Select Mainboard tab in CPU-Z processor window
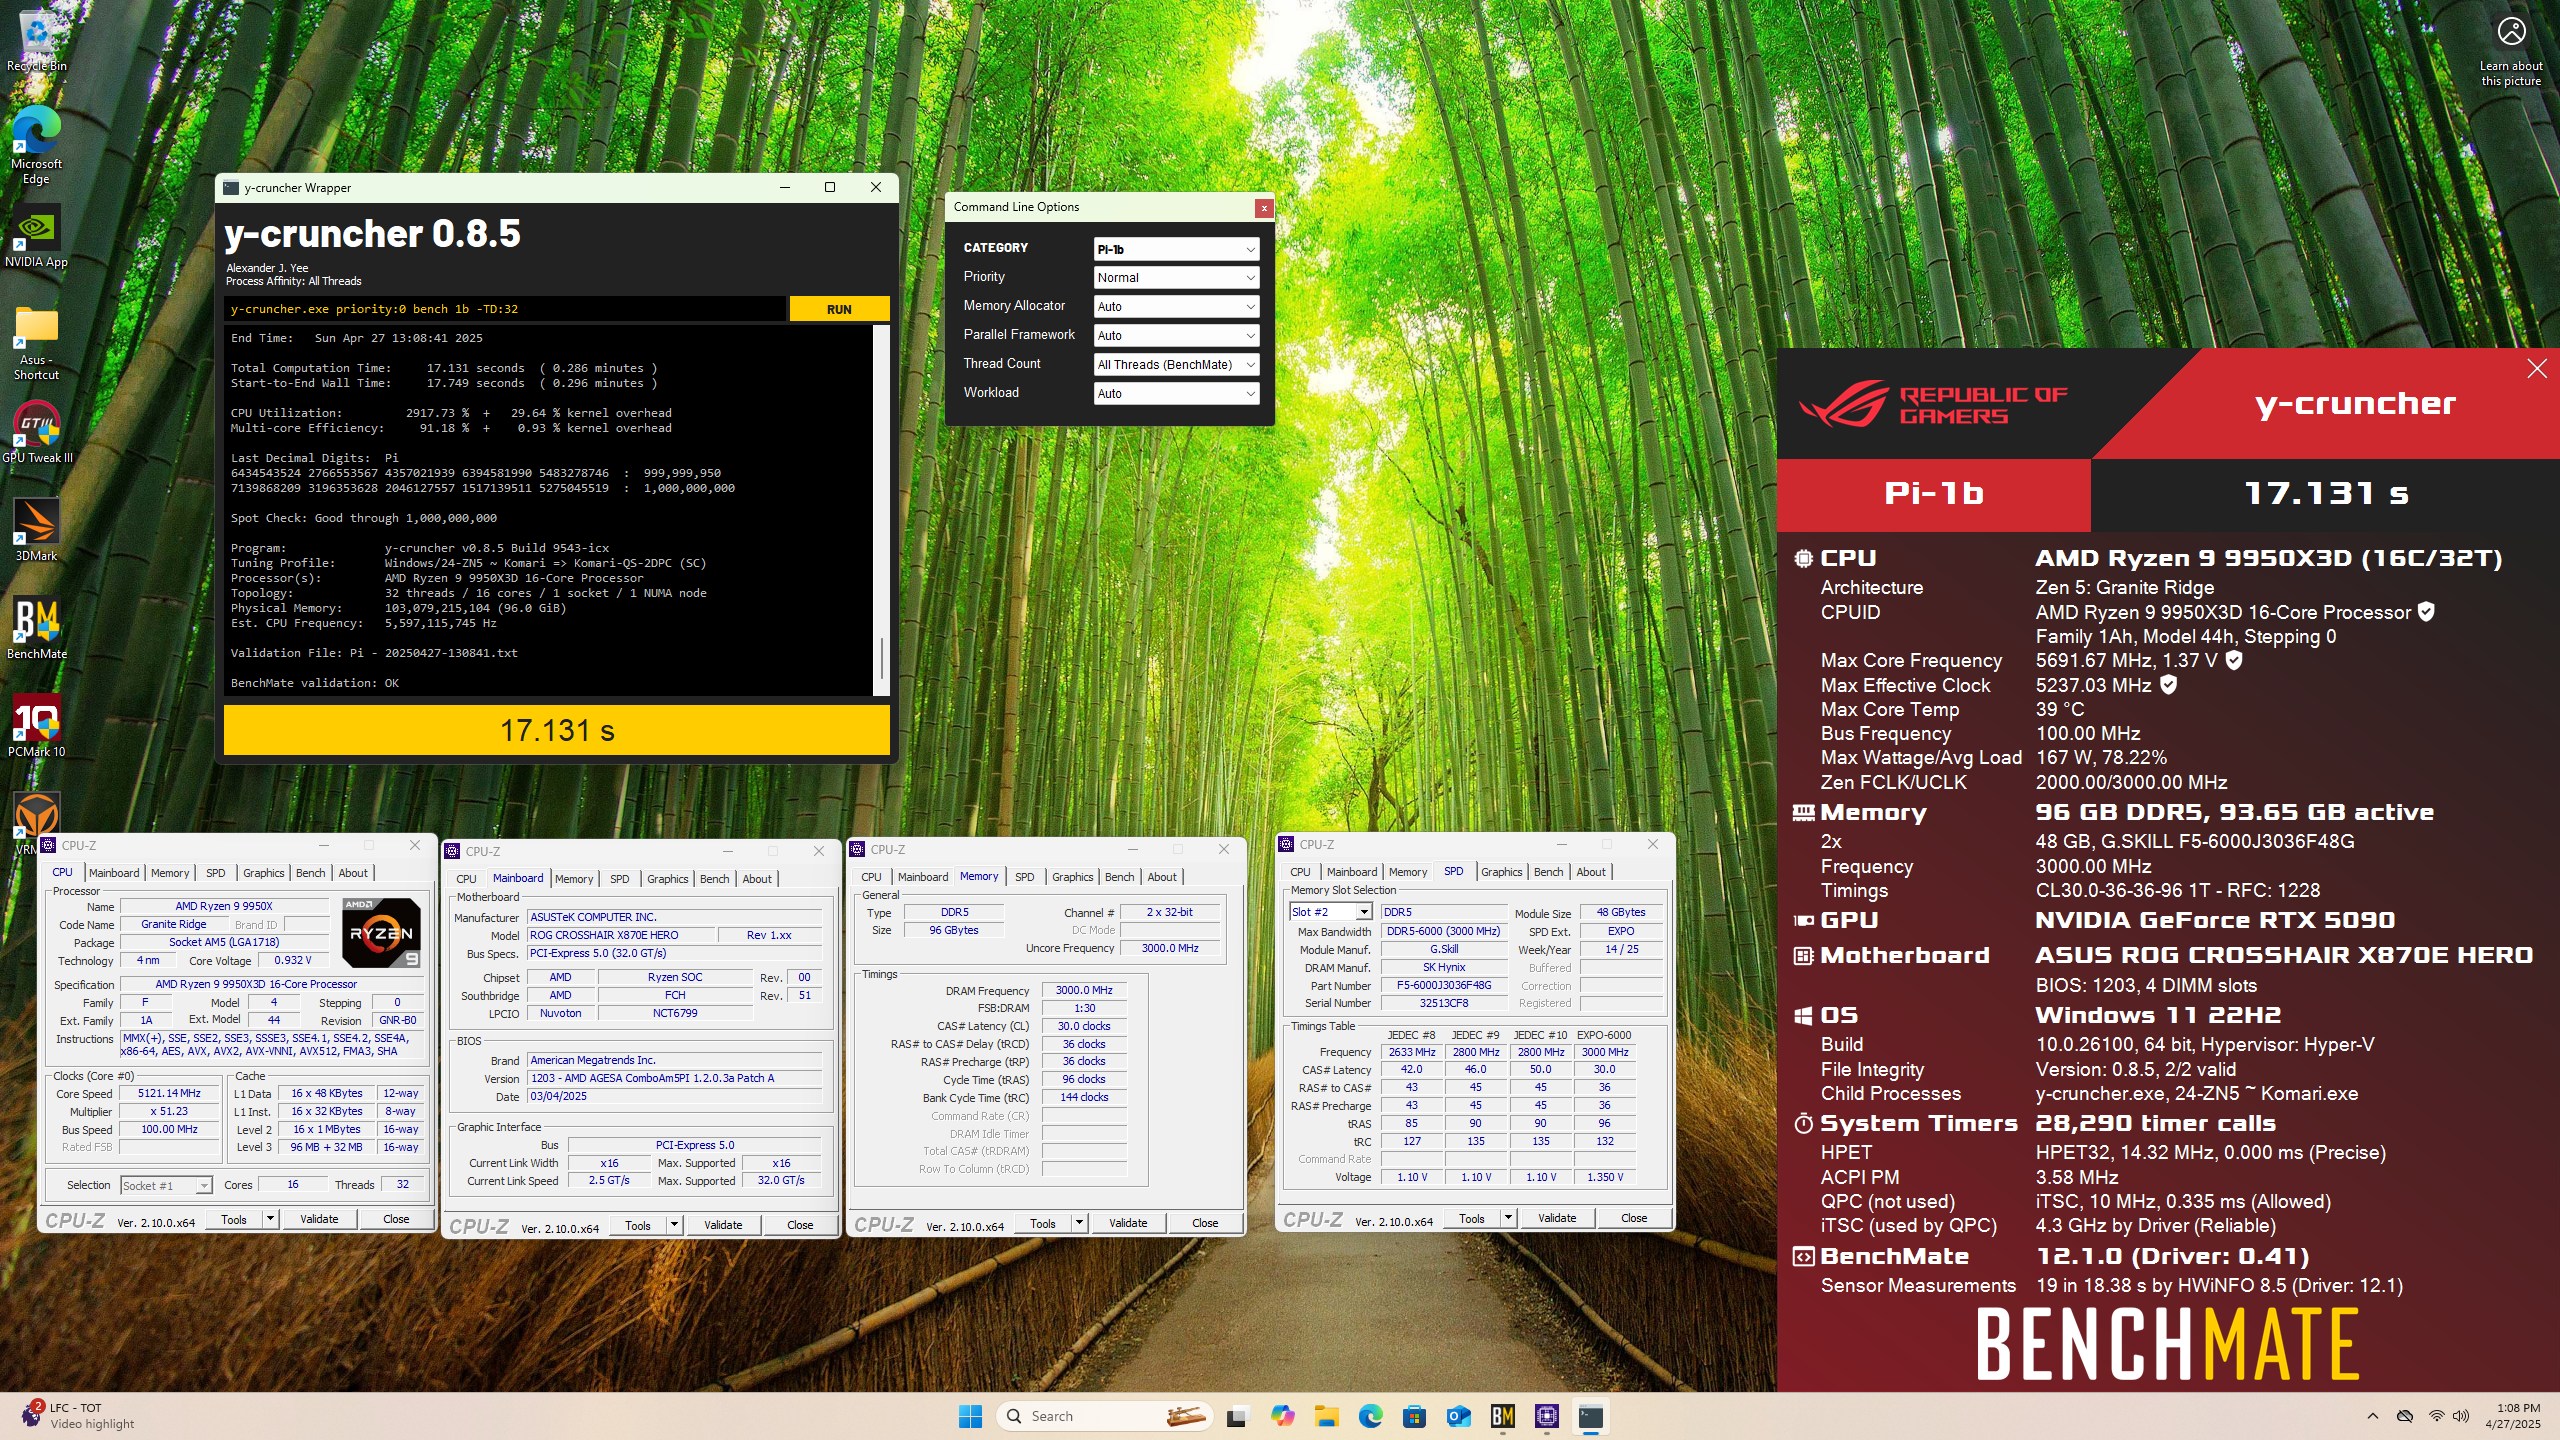Image resolution: width=2560 pixels, height=1440 pixels. [x=114, y=873]
